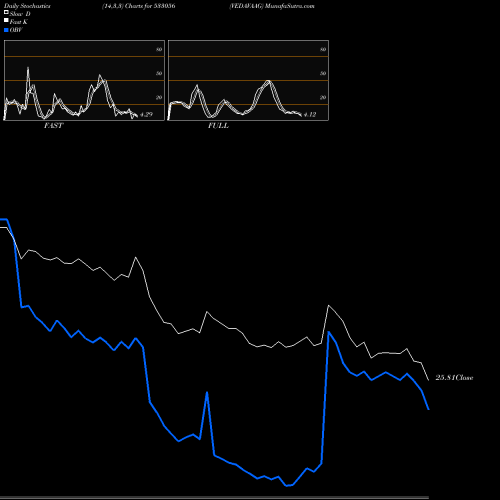Click the 80 level label in FAST chart

point(159,49)
